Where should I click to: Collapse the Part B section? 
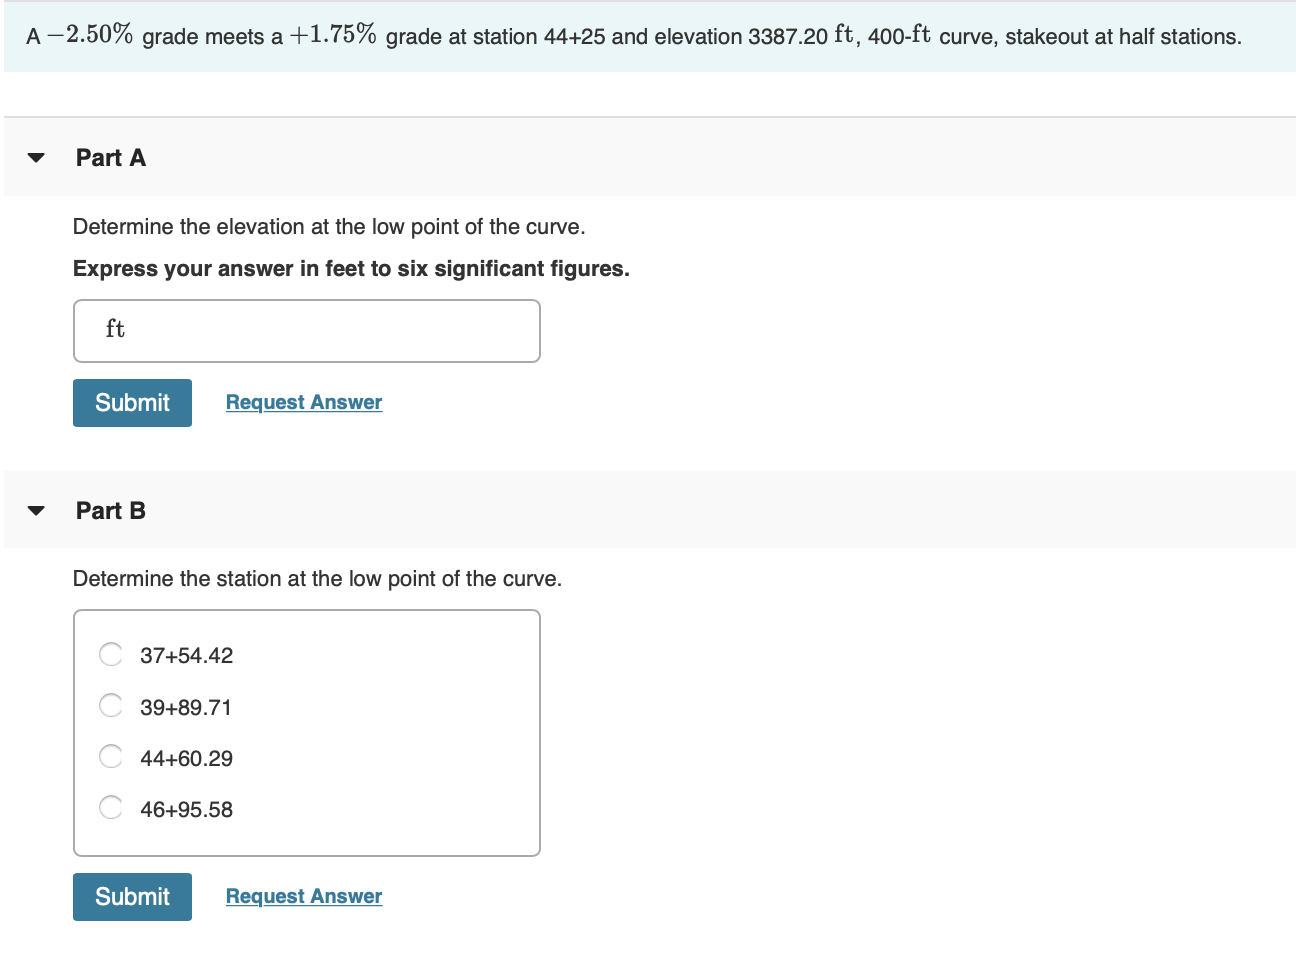pos(34,510)
